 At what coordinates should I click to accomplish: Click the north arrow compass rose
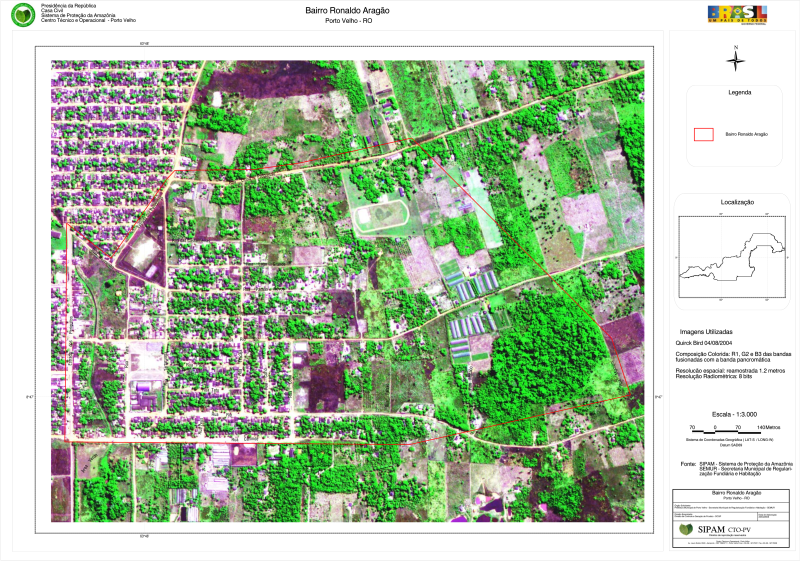(736, 59)
